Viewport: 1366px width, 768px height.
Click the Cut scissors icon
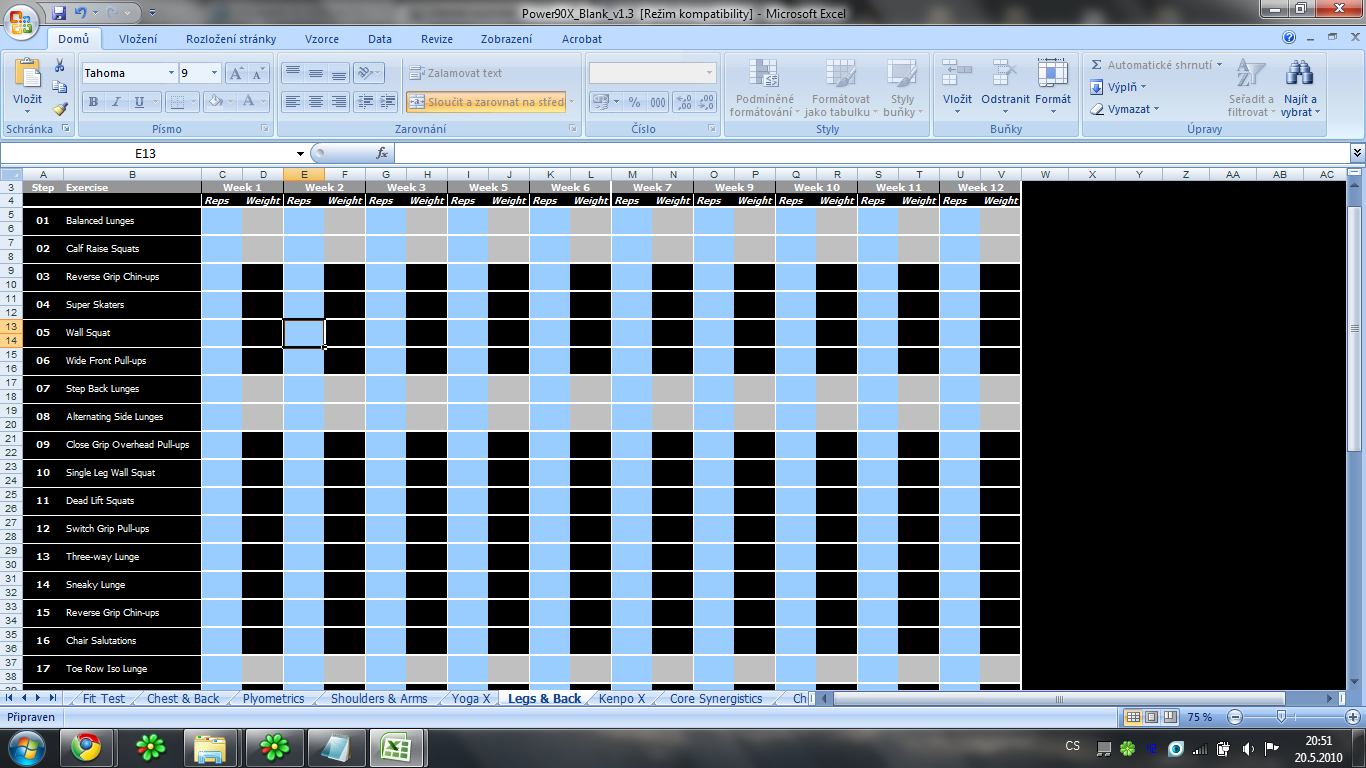coord(60,66)
